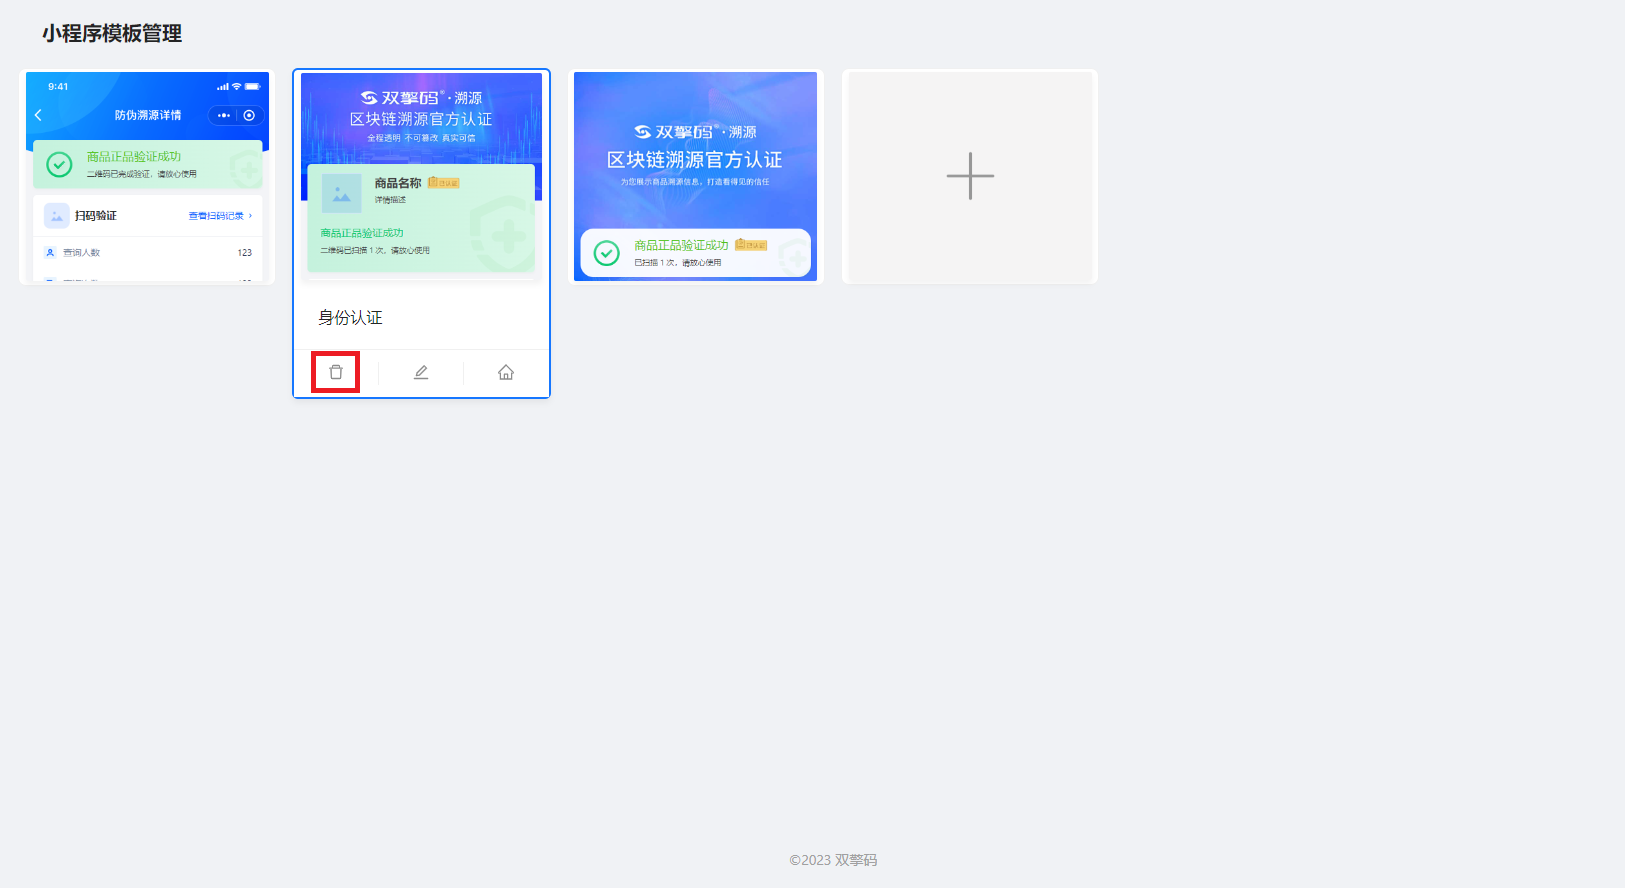The image size is (1625, 888).
Task: Click the green checkmark in first template preview
Action: coord(59,165)
